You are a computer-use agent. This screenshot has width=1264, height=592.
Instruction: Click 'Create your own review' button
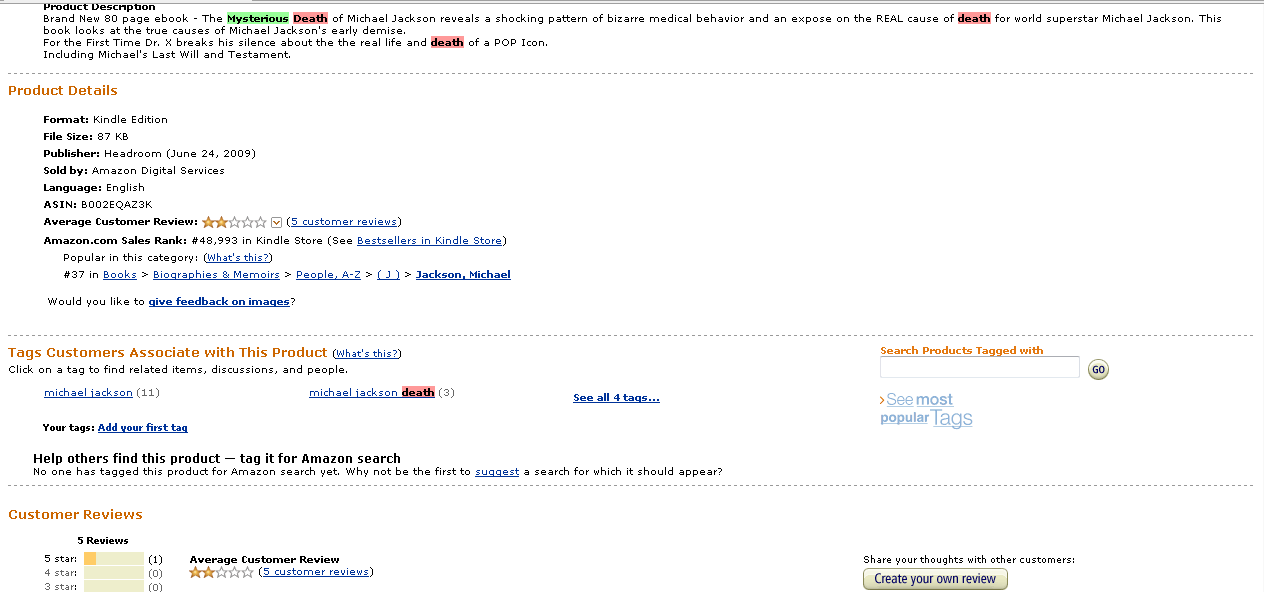tap(935, 579)
